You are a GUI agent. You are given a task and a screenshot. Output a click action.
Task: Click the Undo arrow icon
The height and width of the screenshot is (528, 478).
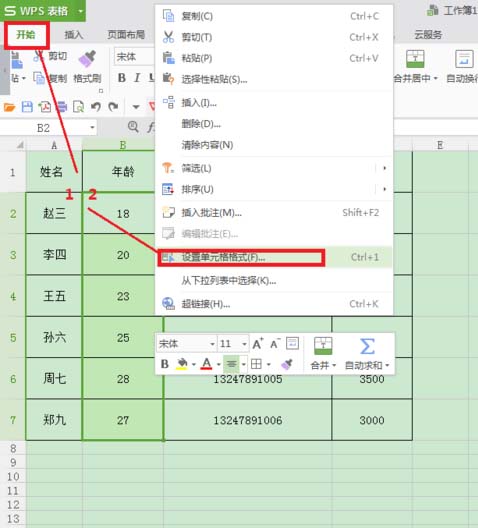coord(96,107)
